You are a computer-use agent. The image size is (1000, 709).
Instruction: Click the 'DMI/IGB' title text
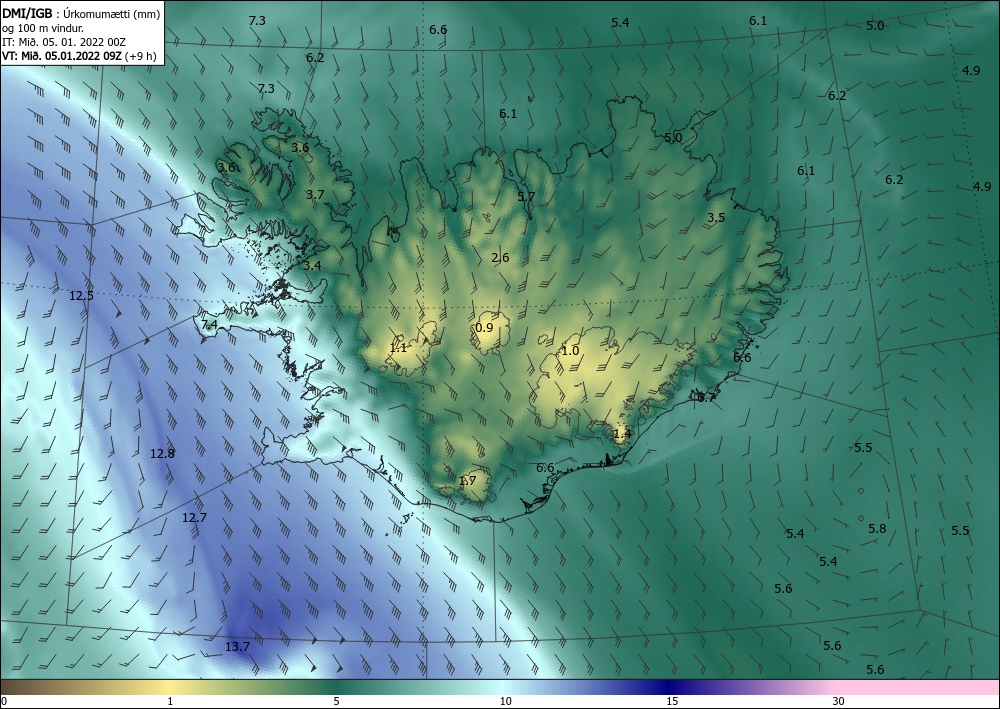[26, 13]
